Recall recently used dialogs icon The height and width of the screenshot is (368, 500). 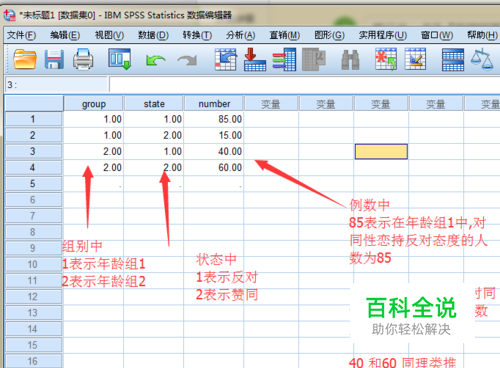(119, 59)
